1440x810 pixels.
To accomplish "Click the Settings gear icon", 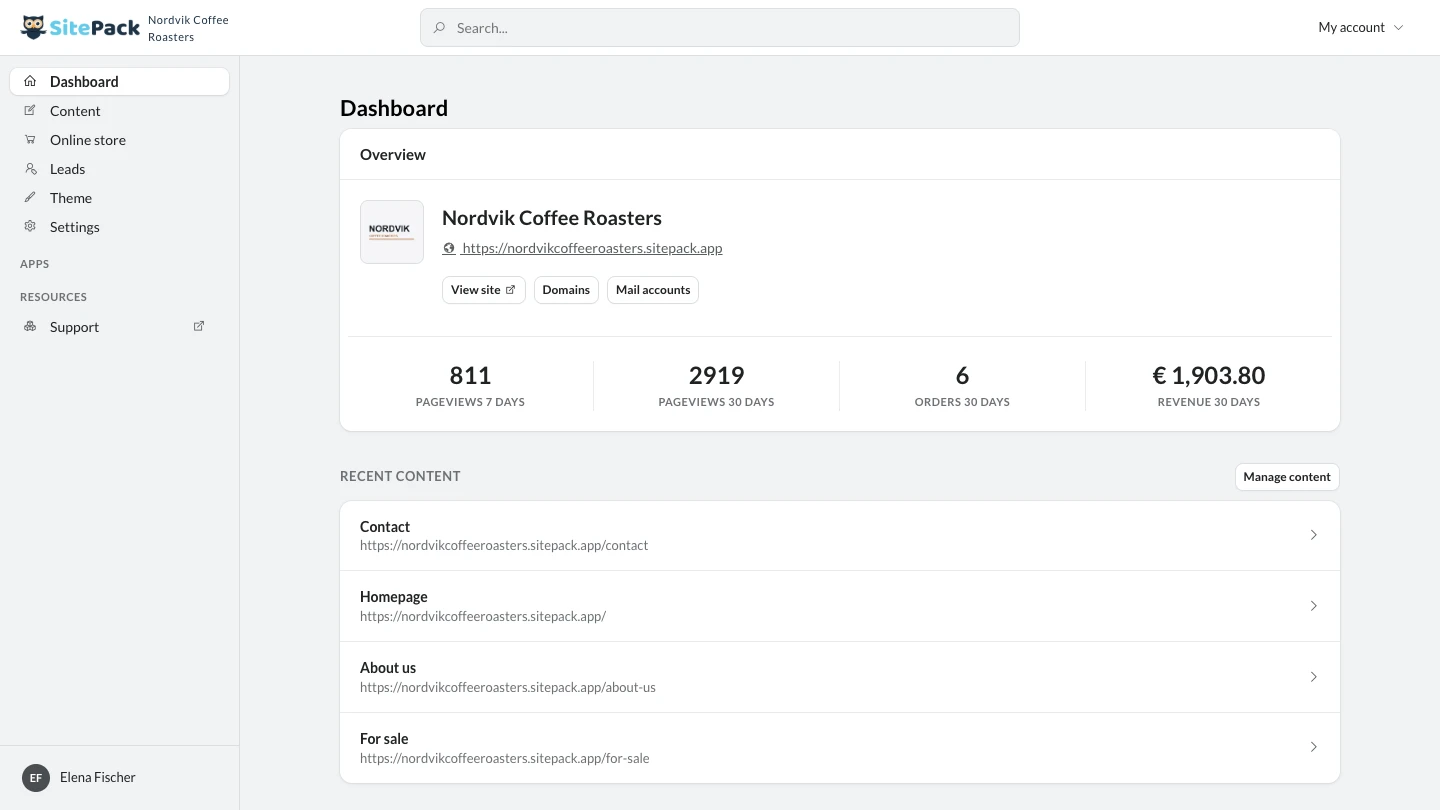I will pyautogui.click(x=30, y=226).
